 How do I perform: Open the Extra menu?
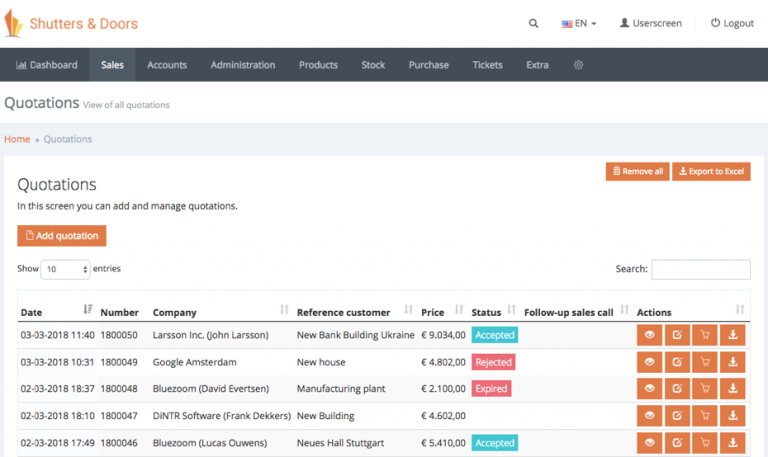[x=537, y=65]
